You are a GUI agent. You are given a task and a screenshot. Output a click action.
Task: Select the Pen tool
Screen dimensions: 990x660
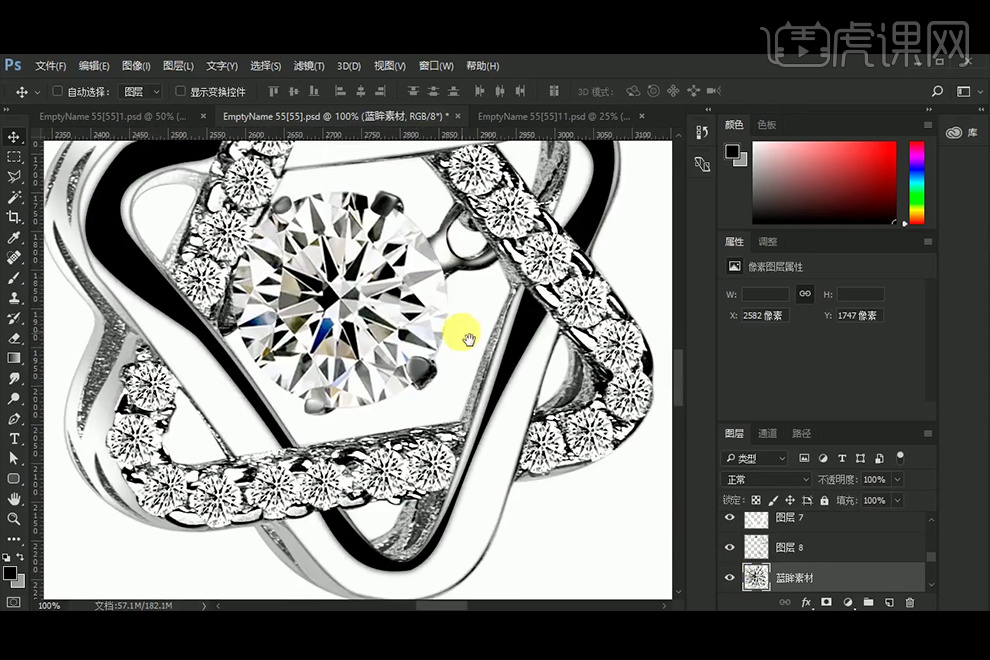[13, 419]
